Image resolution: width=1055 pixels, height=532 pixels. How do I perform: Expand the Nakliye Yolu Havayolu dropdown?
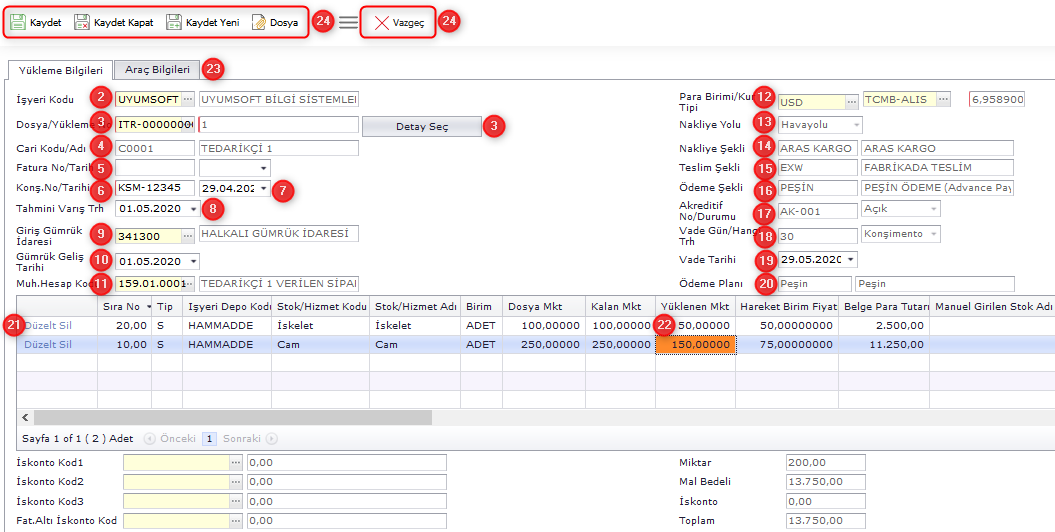[x=856, y=125]
